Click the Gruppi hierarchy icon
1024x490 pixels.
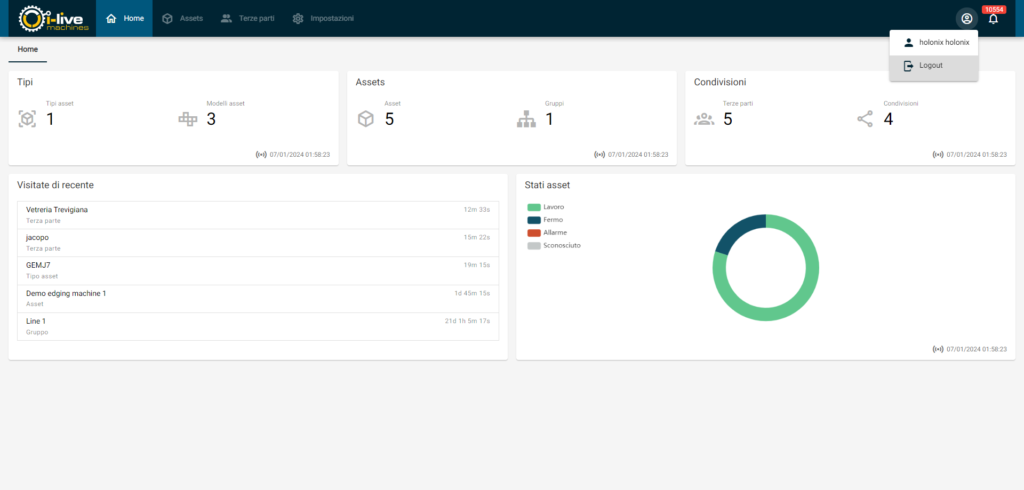click(x=526, y=119)
